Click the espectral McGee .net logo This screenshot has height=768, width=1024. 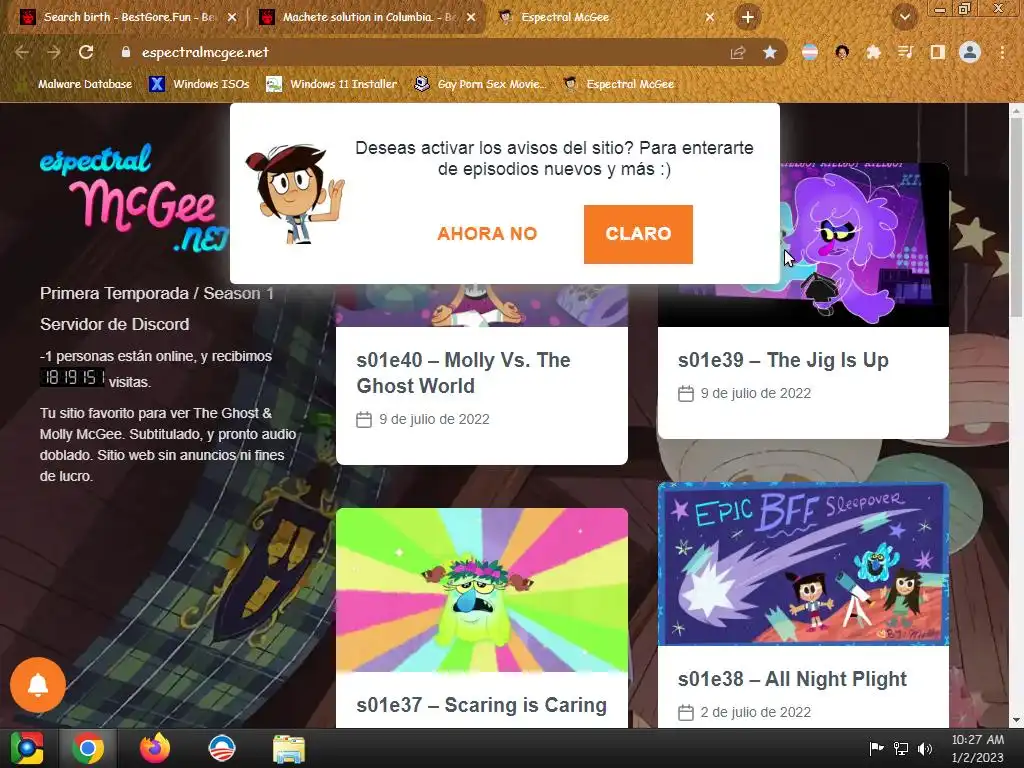(x=134, y=198)
